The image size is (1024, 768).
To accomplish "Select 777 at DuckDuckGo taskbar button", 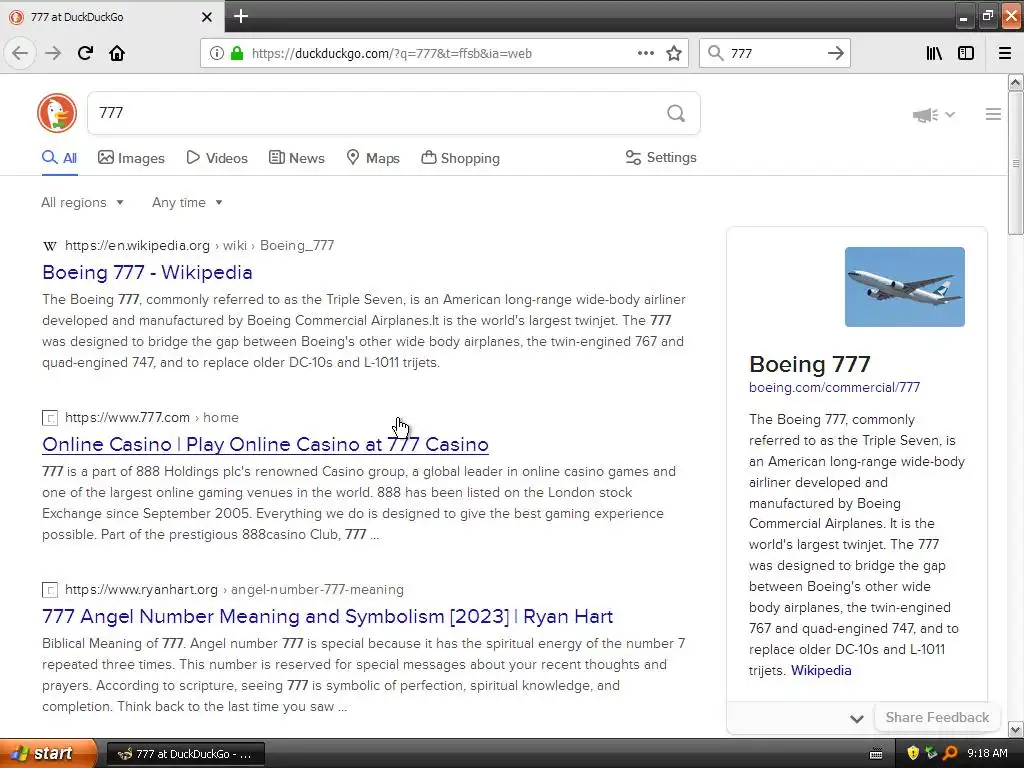I will (x=185, y=754).
